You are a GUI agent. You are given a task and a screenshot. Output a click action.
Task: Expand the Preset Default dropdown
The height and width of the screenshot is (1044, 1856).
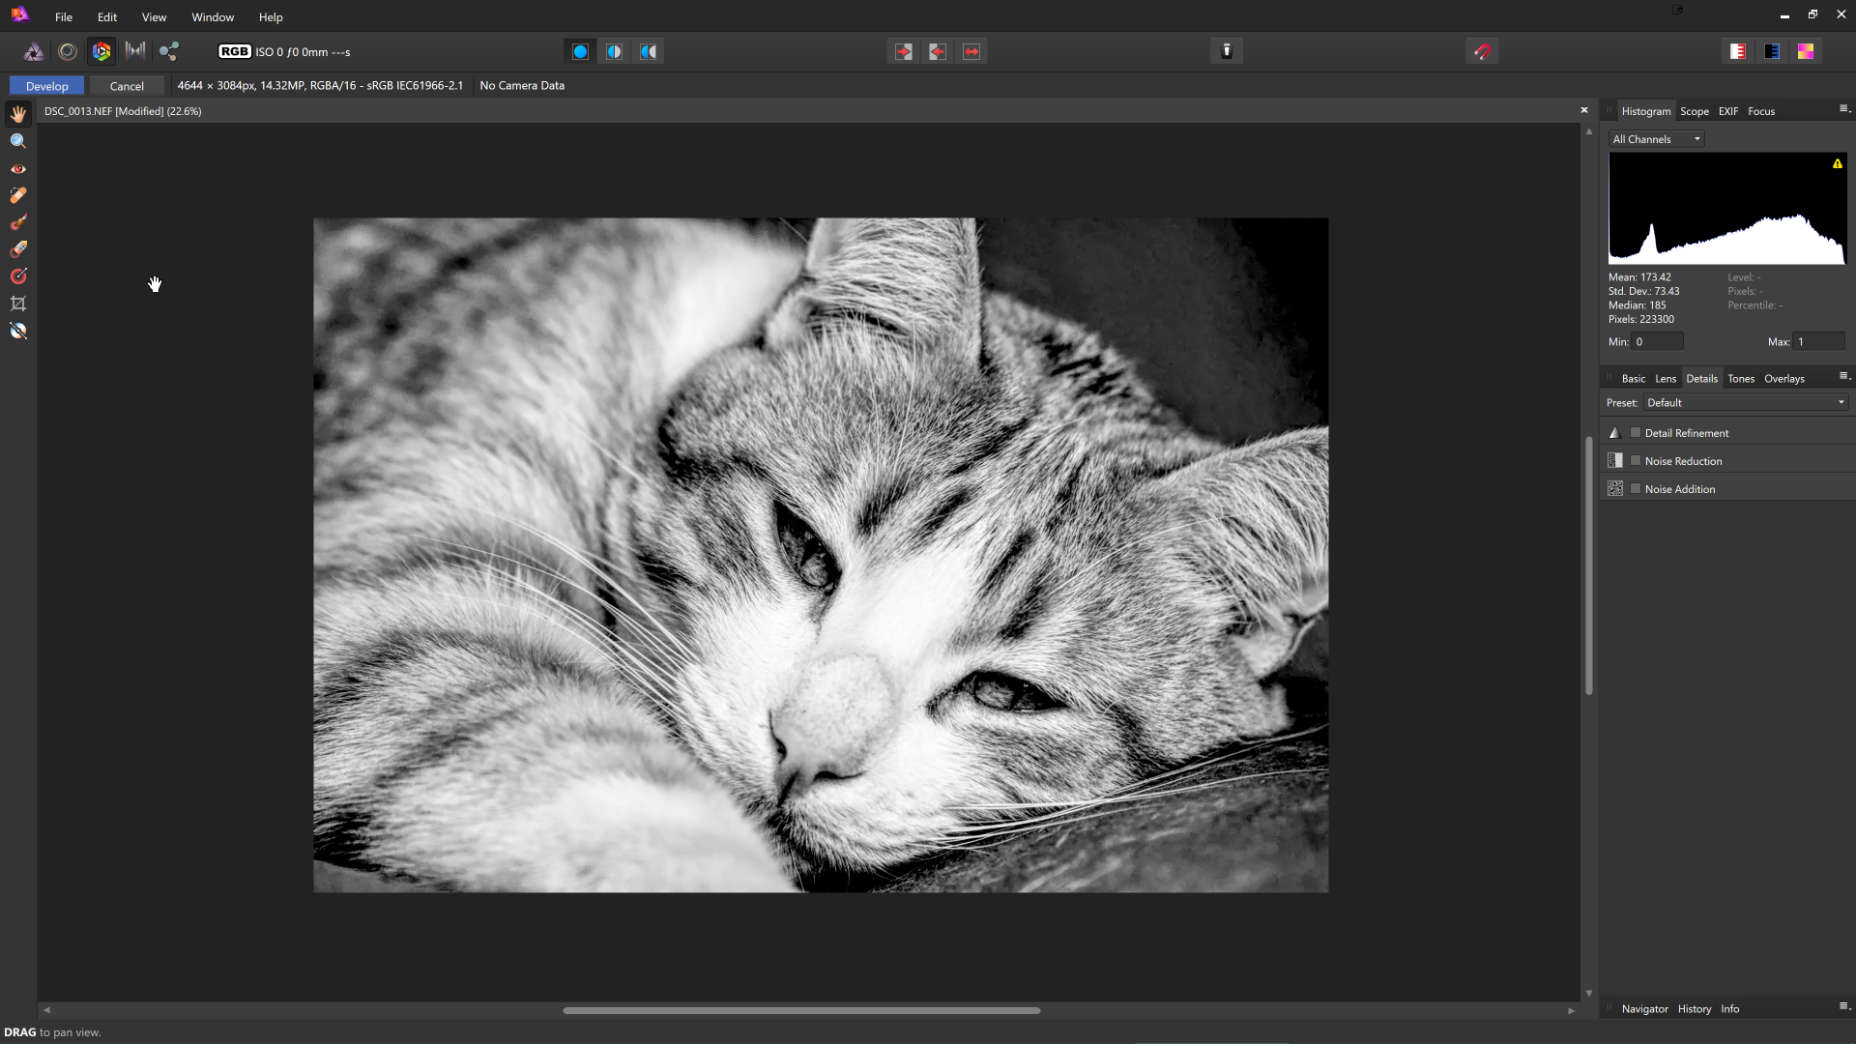click(x=1745, y=403)
